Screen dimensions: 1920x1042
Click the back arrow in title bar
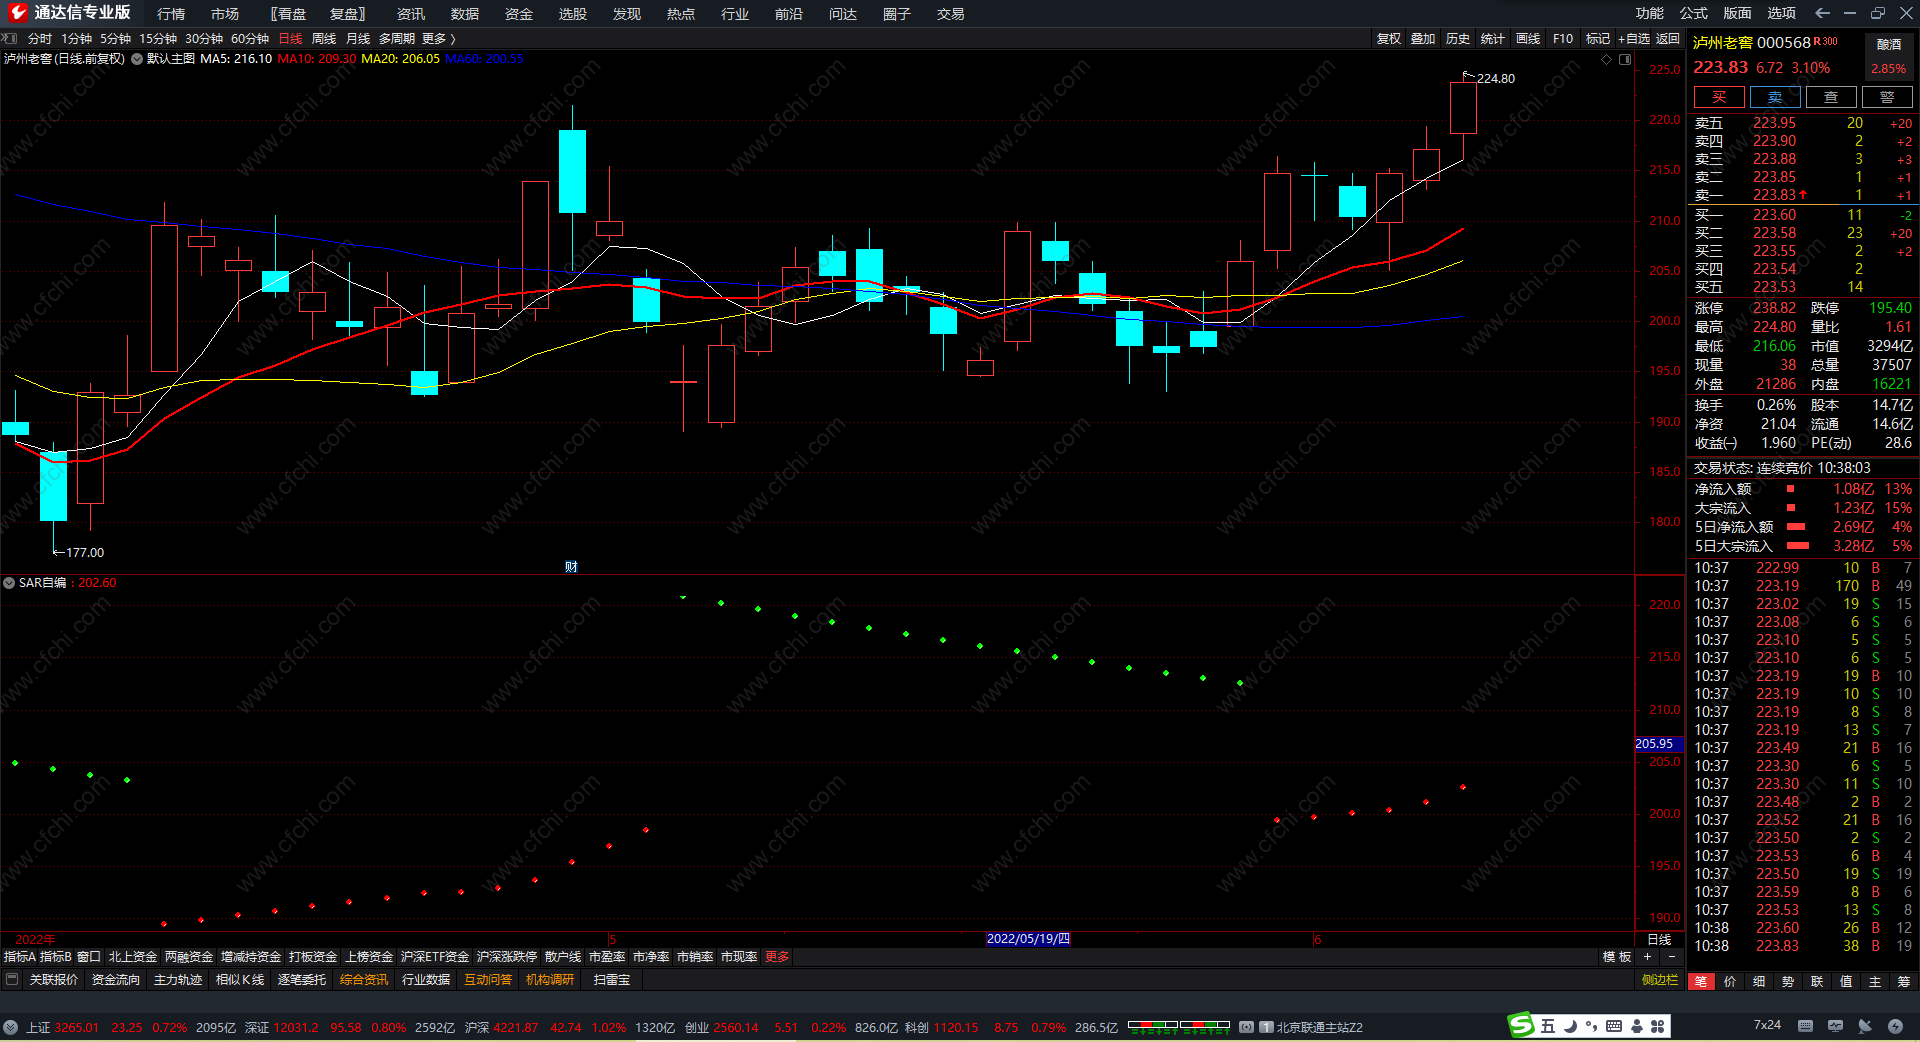[1822, 13]
